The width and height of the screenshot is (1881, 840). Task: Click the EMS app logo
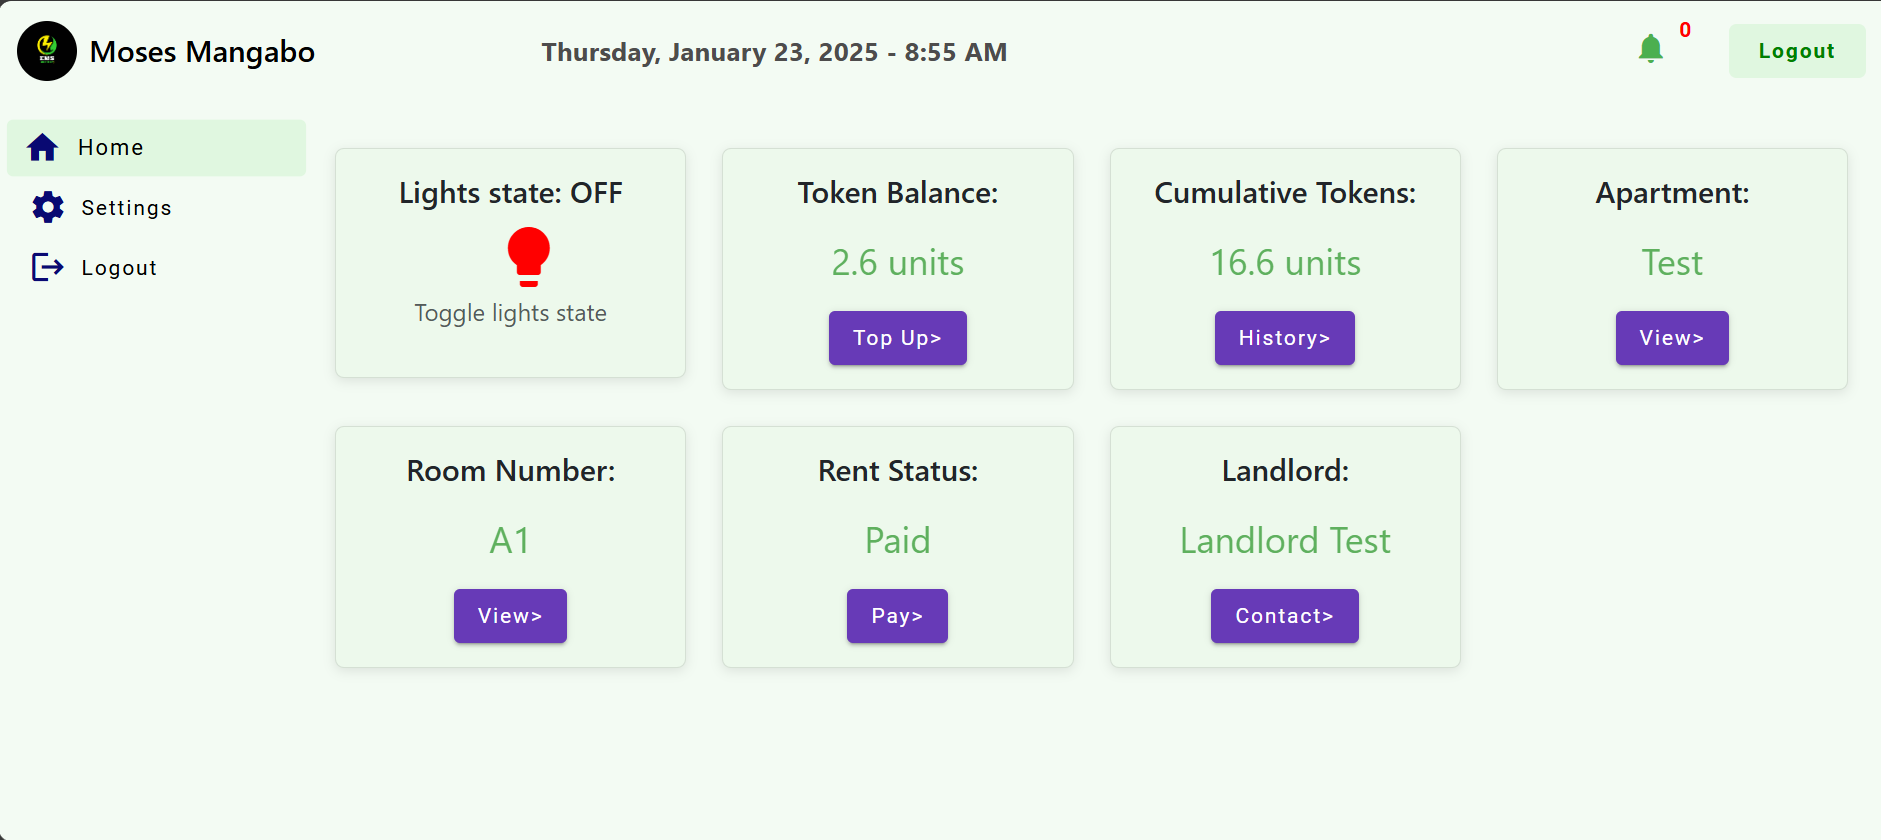(47, 51)
